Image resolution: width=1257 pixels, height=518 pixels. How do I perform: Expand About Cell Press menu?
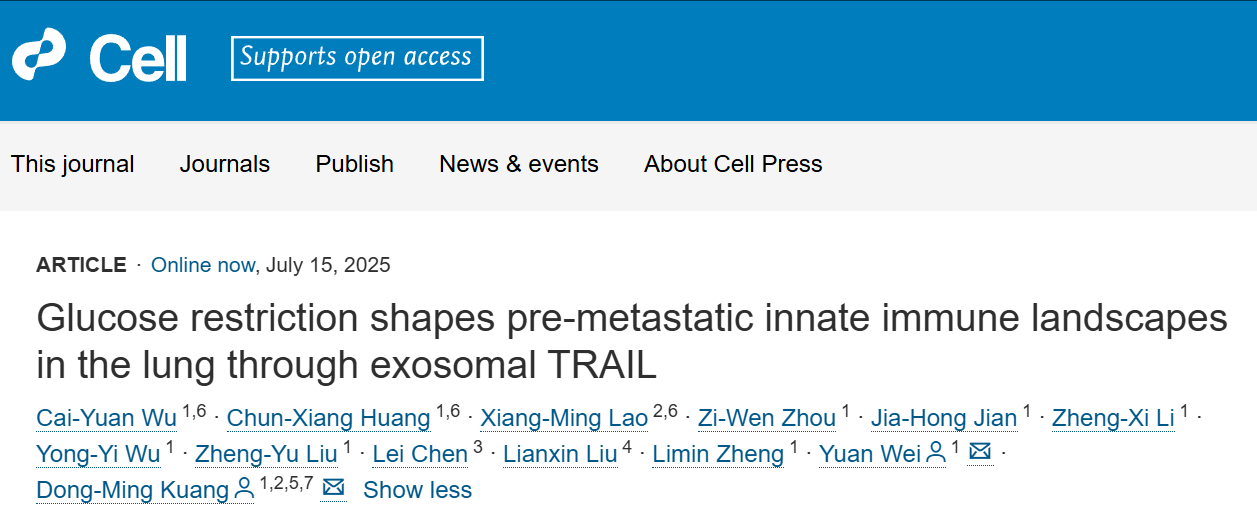733,164
